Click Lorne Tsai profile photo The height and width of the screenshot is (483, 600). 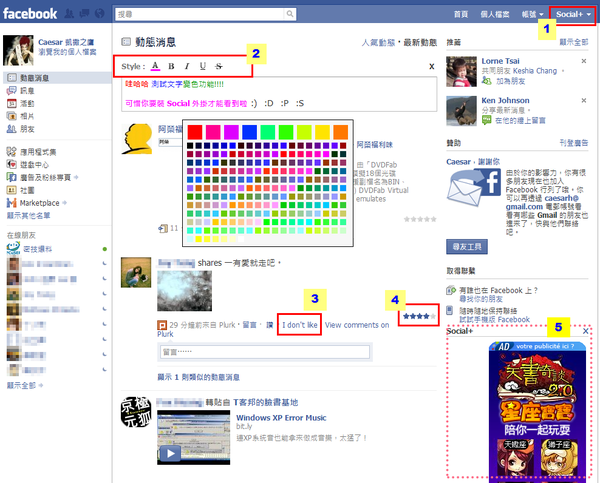[461, 72]
